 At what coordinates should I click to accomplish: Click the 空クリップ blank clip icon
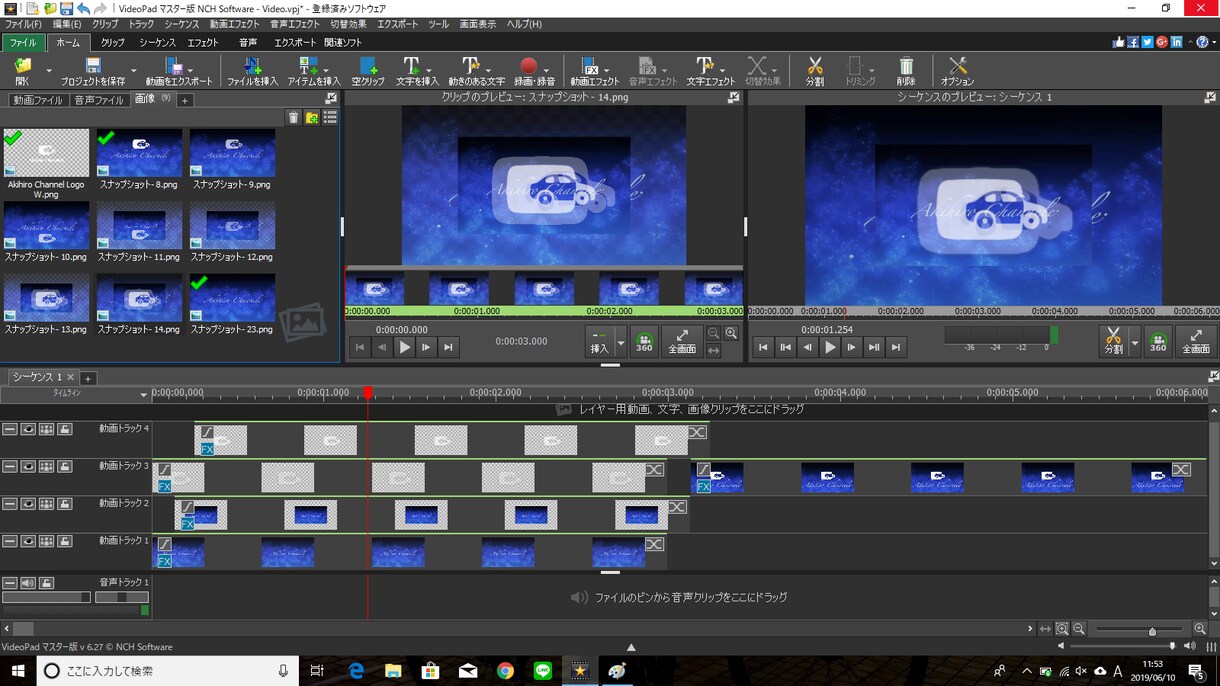click(x=368, y=71)
